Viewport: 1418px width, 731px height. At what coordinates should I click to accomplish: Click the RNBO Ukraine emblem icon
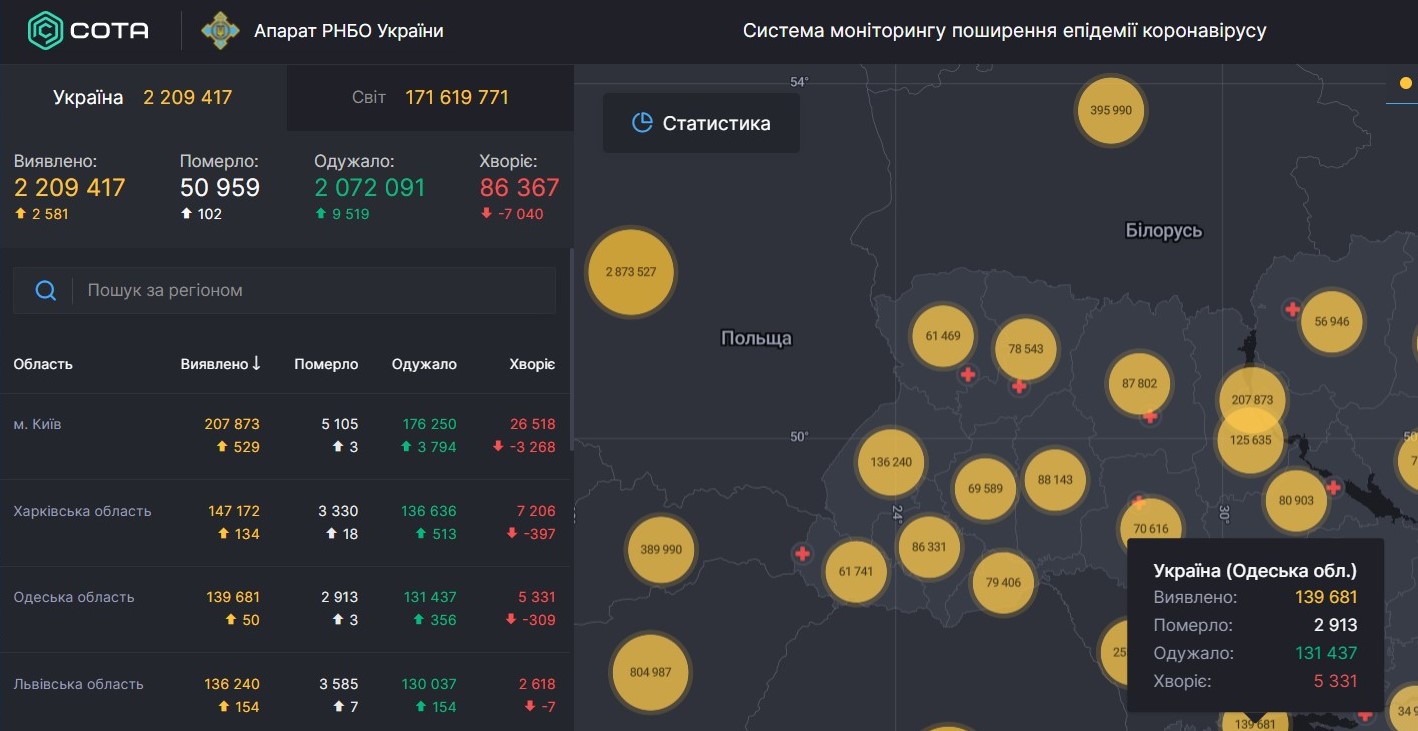click(219, 31)
